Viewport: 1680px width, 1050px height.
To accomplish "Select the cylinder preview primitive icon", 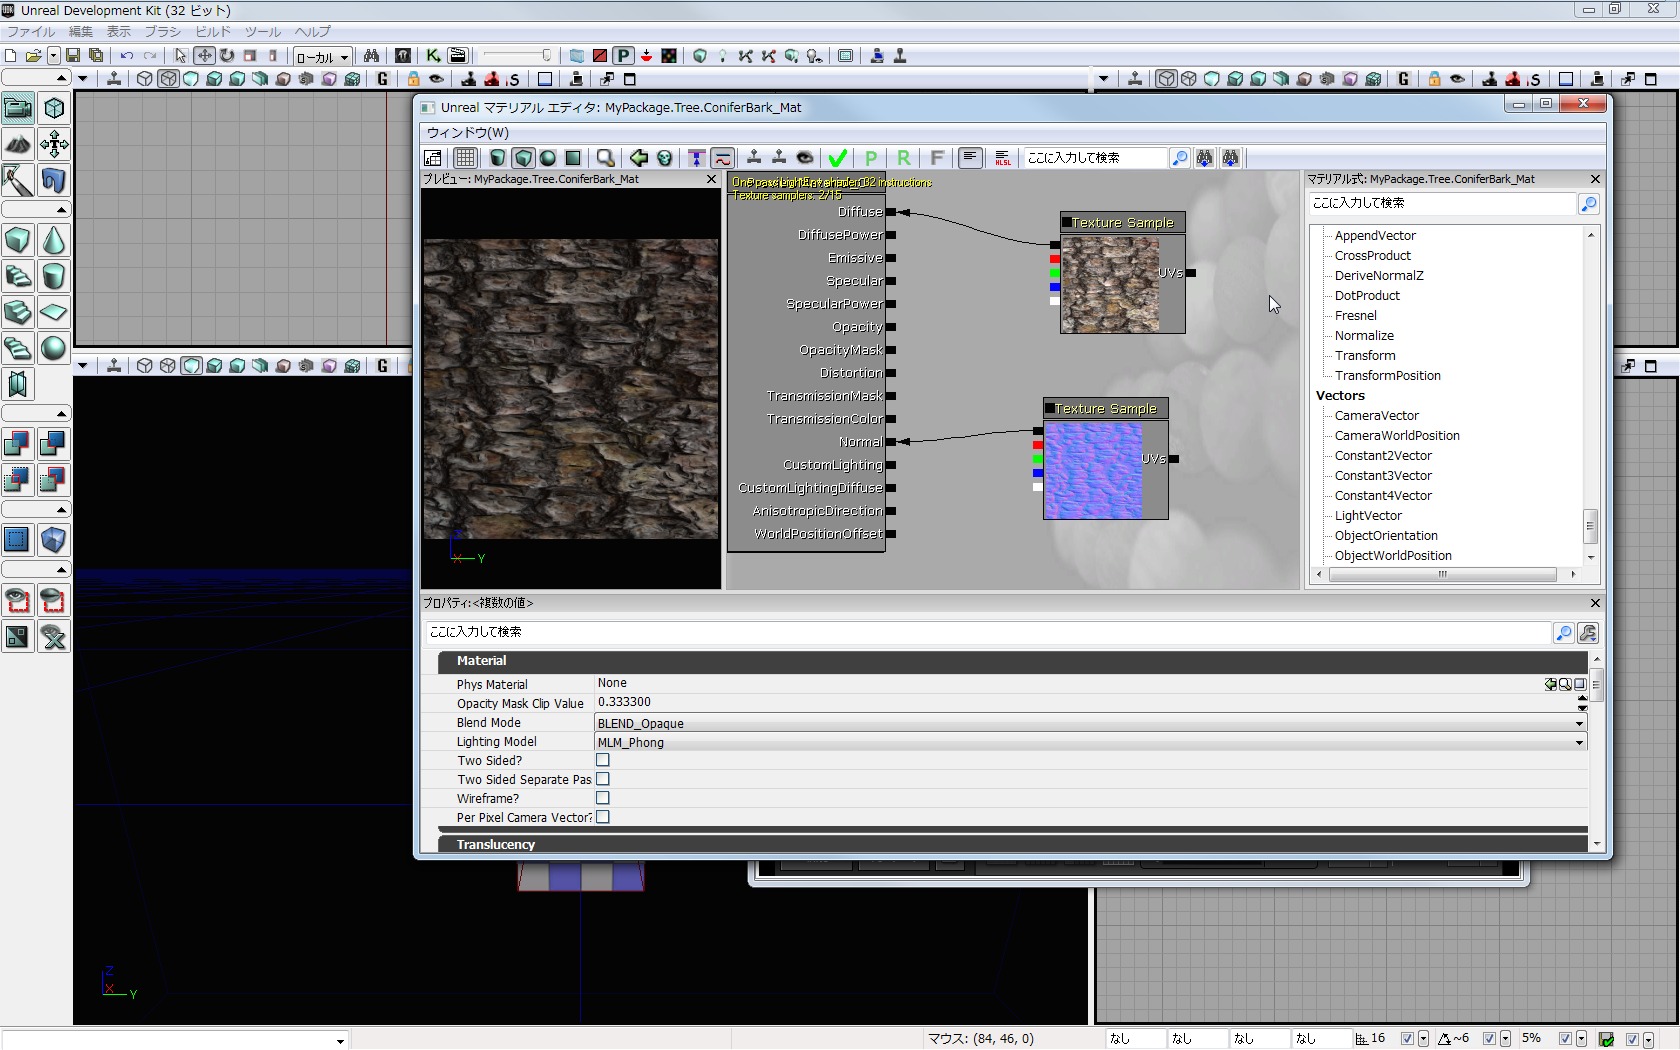I will (x=497, y=158).
